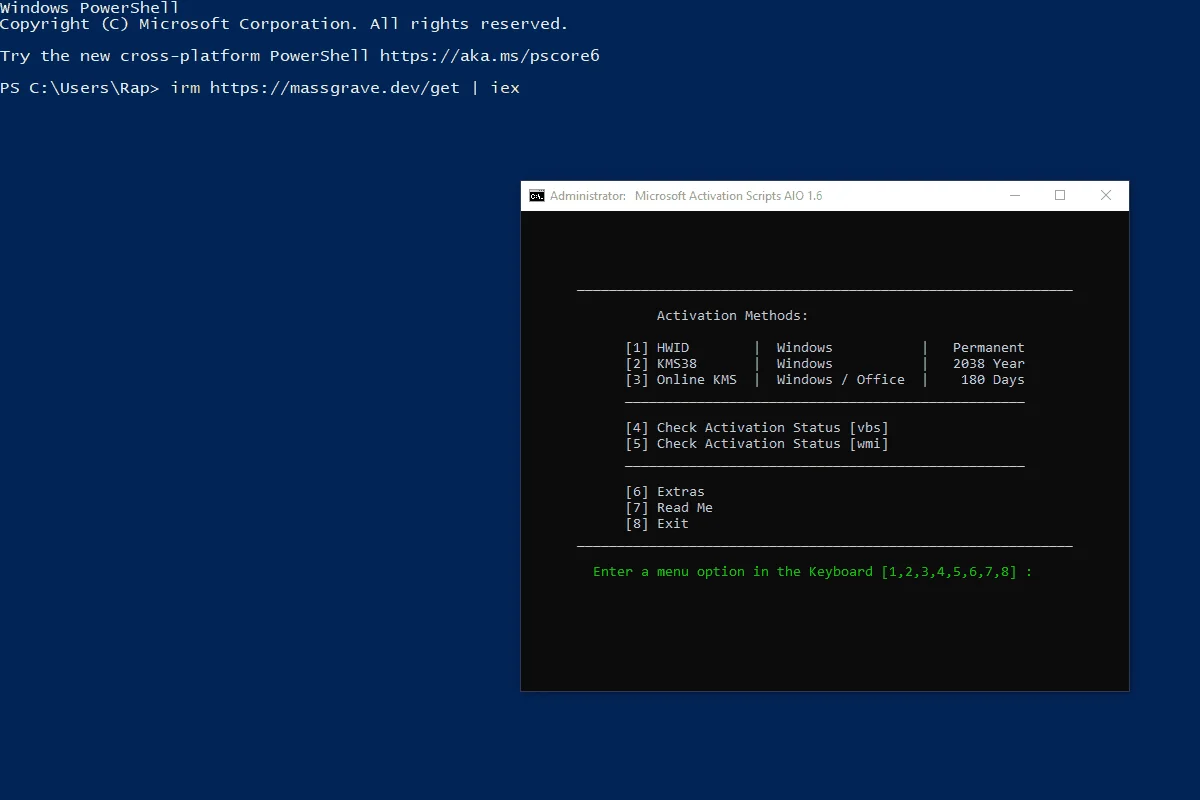
Task: Click the 'https://aka.ms/pscore6' URL in PowerShell
Action: coord(490,56)
